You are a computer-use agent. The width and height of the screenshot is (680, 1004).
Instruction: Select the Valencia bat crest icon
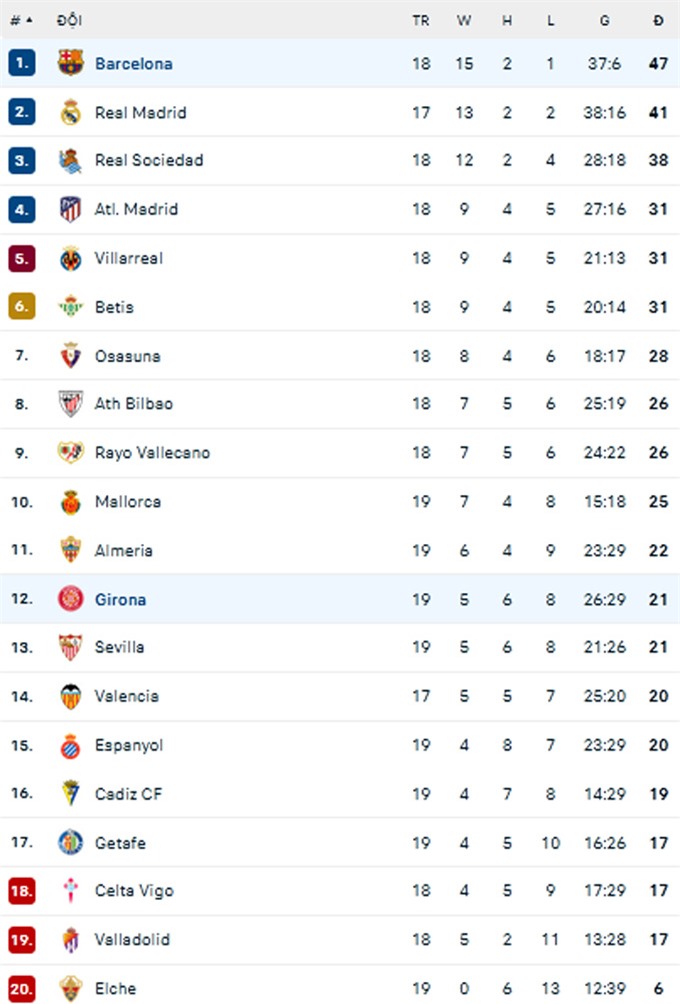point(70,697)
